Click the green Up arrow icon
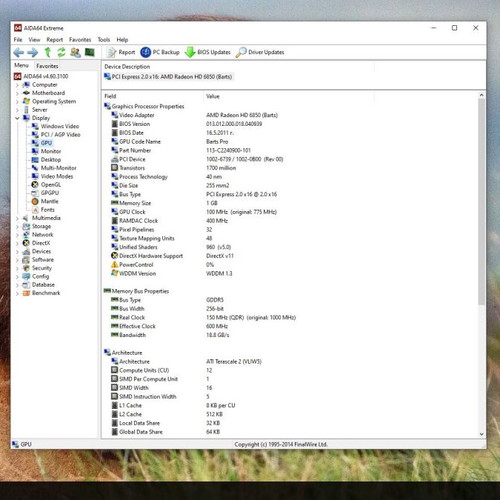Screen dimensions: 500x500 [48, 52]
